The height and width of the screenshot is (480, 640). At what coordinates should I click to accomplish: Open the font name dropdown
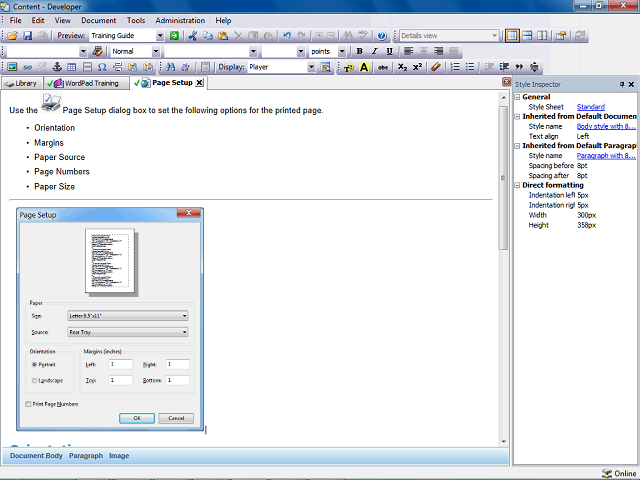(253, 51)
